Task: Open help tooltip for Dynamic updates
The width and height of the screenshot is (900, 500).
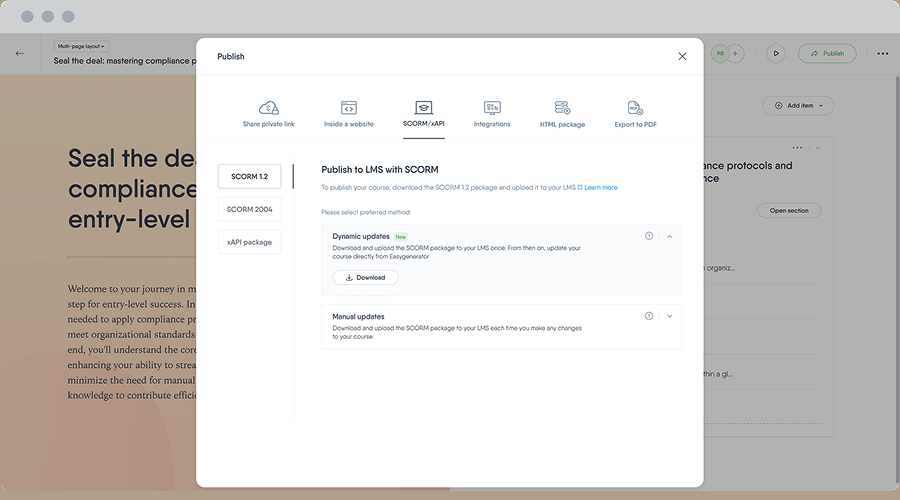Action: pos(649,236)
